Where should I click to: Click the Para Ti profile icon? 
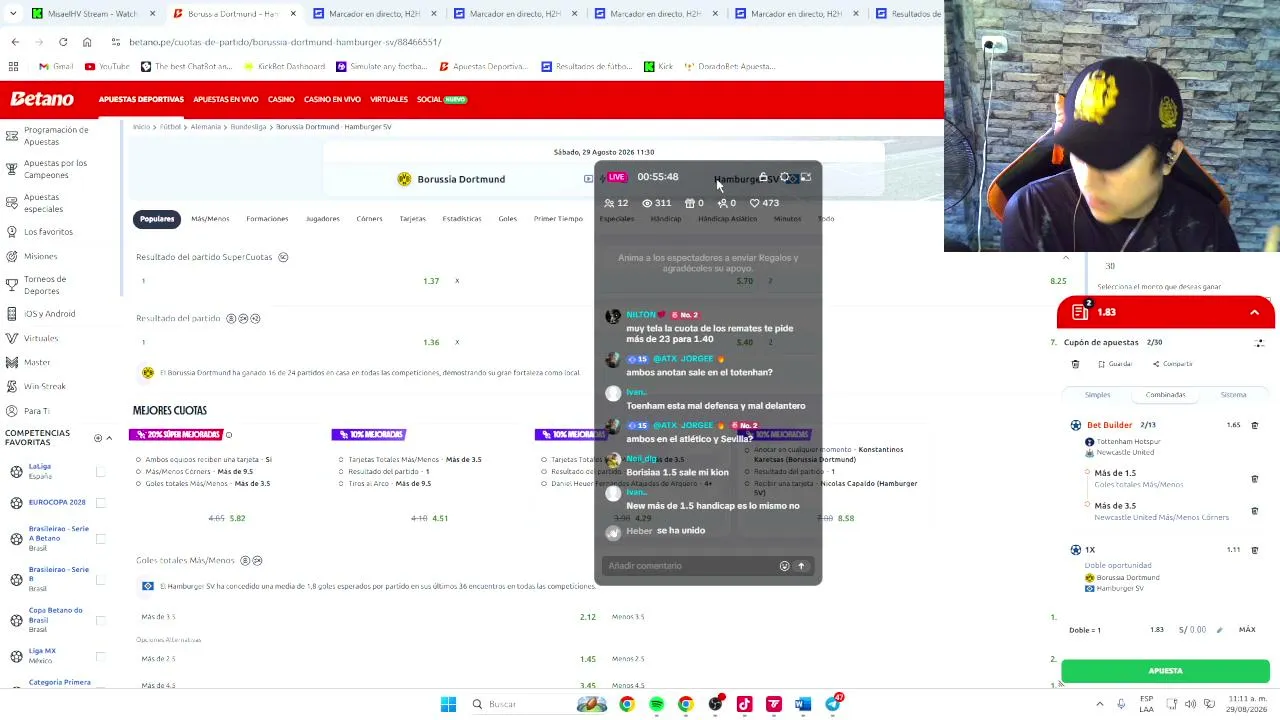tap(12, 410)
